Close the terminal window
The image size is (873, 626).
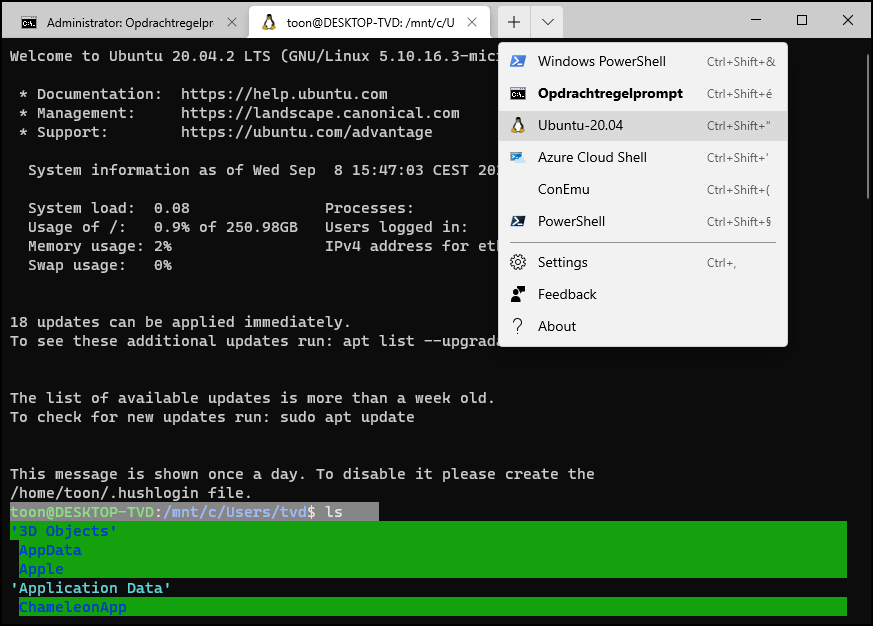[x=848, y=20]
